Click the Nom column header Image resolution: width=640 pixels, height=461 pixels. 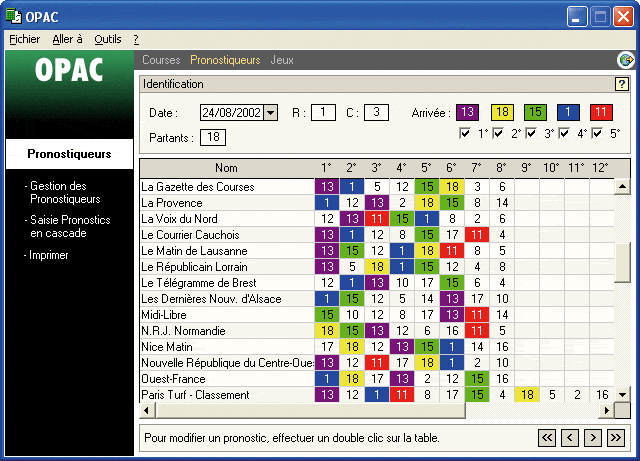point(227,168)
